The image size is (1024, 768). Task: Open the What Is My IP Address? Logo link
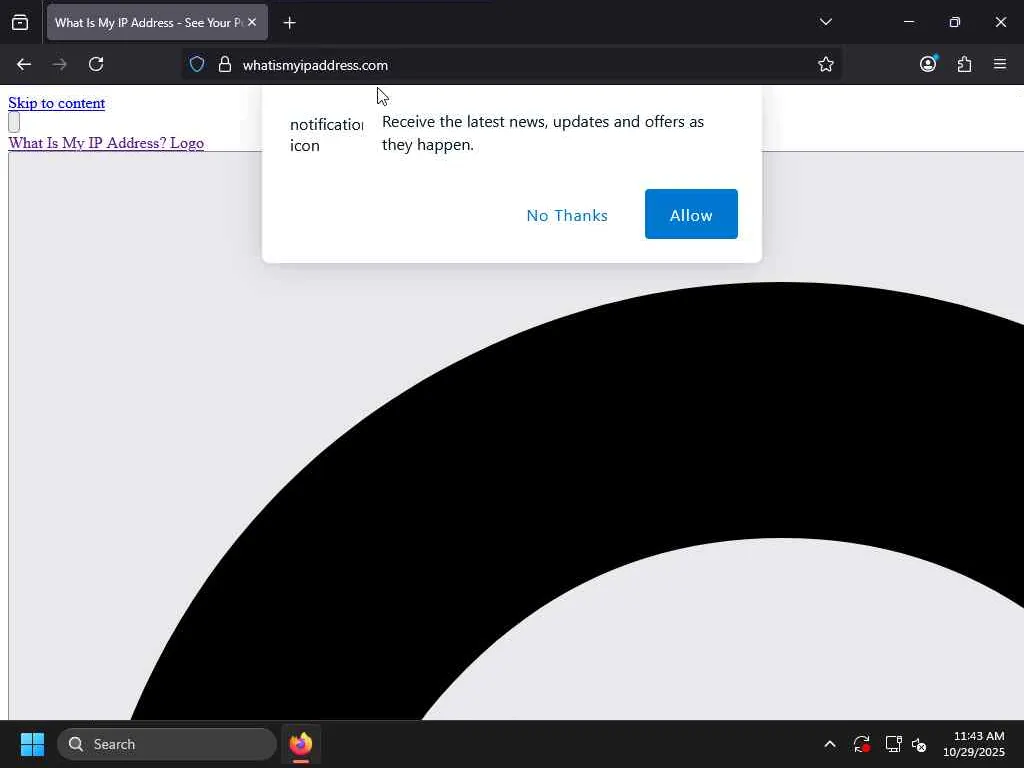(x=106, y=143)
